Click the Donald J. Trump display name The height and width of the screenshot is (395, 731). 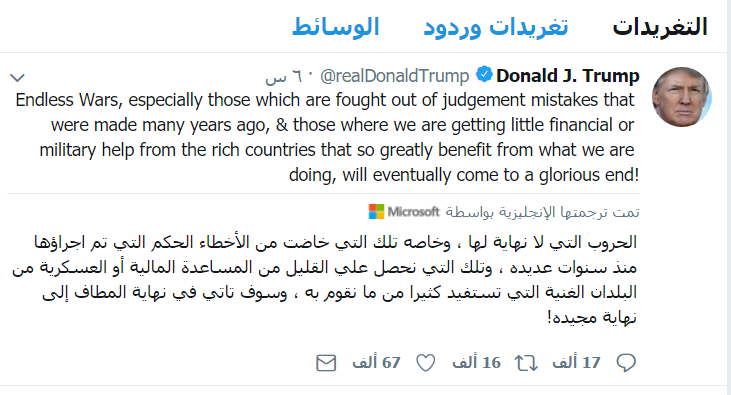(x=568, y=76)
